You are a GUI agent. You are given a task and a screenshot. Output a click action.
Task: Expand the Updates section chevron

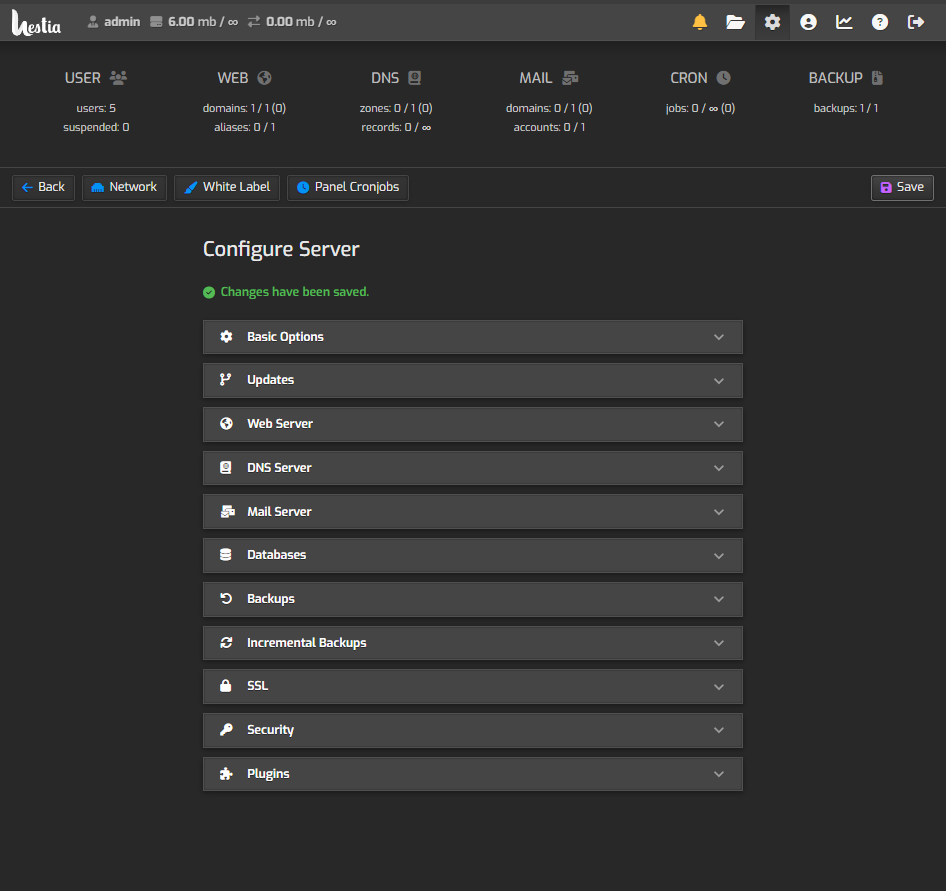(719, 381)
